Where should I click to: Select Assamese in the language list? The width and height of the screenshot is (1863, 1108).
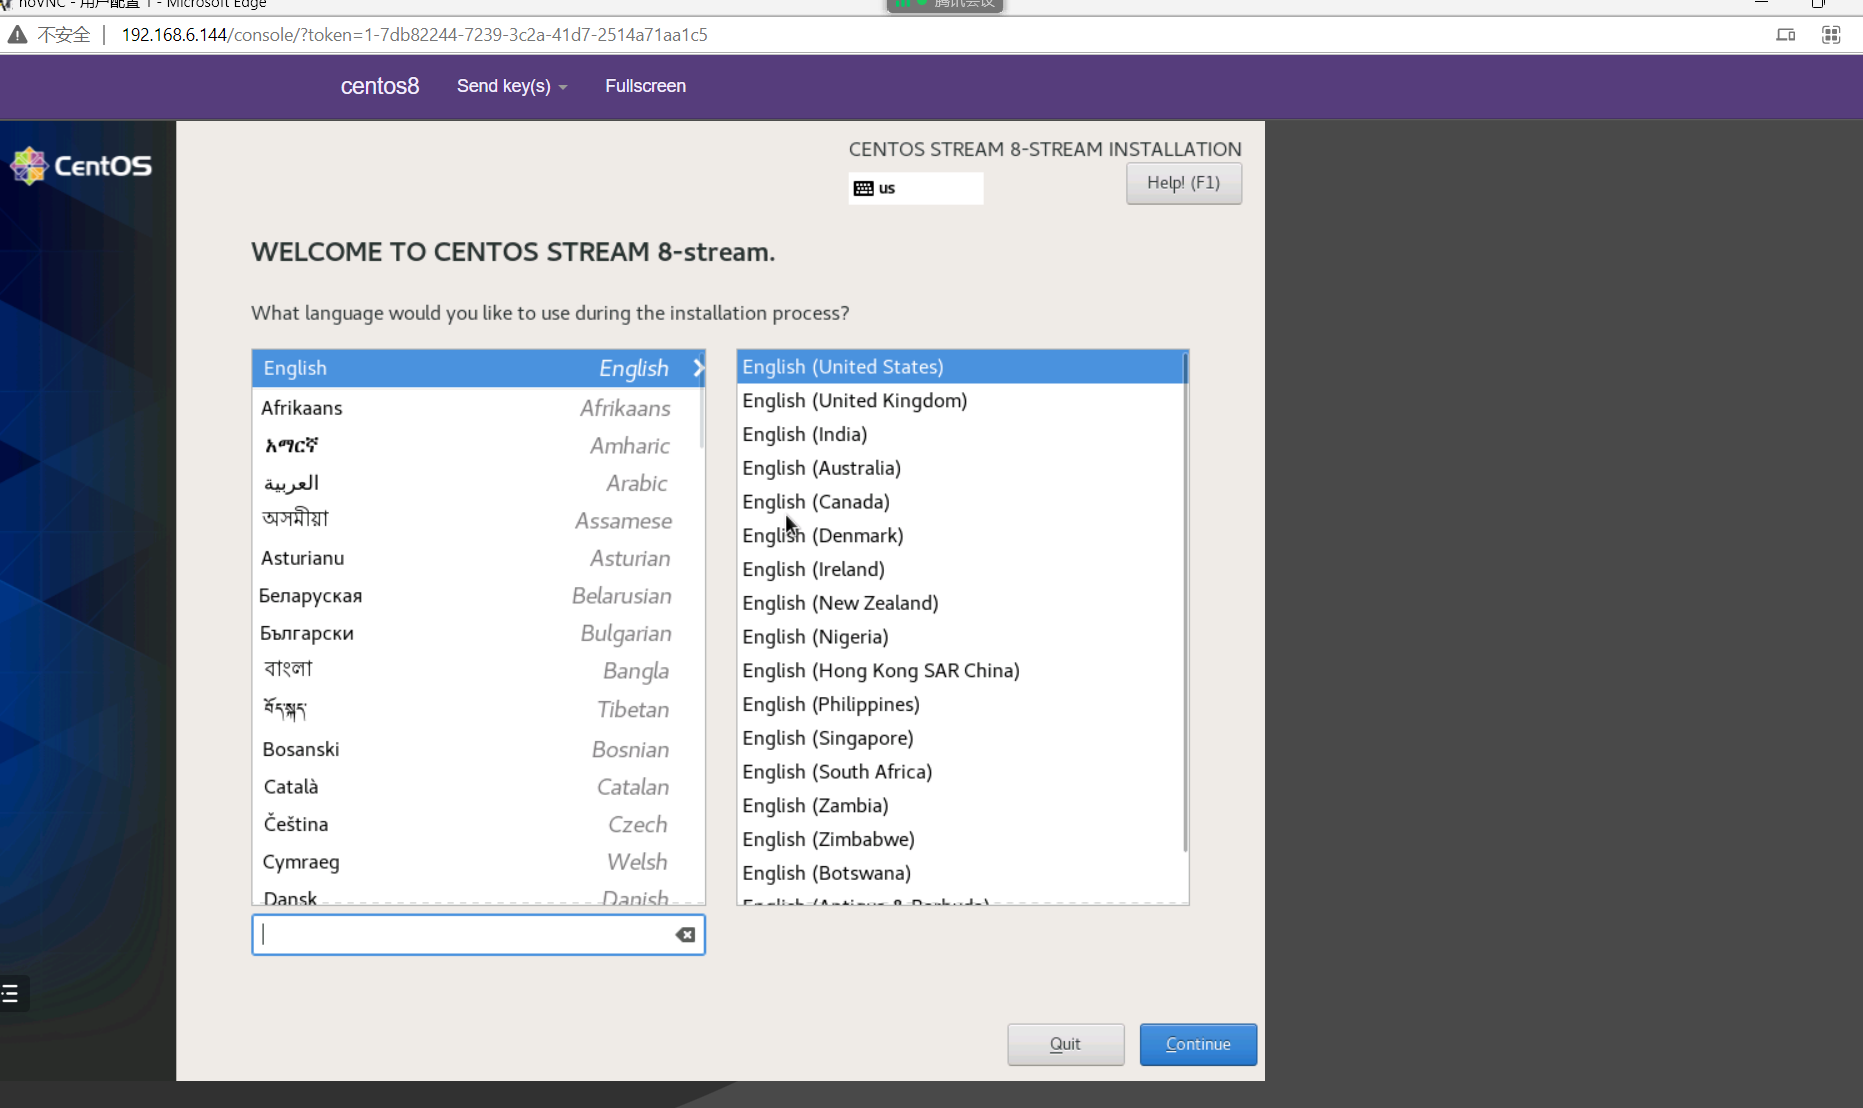tap(478, 521)
